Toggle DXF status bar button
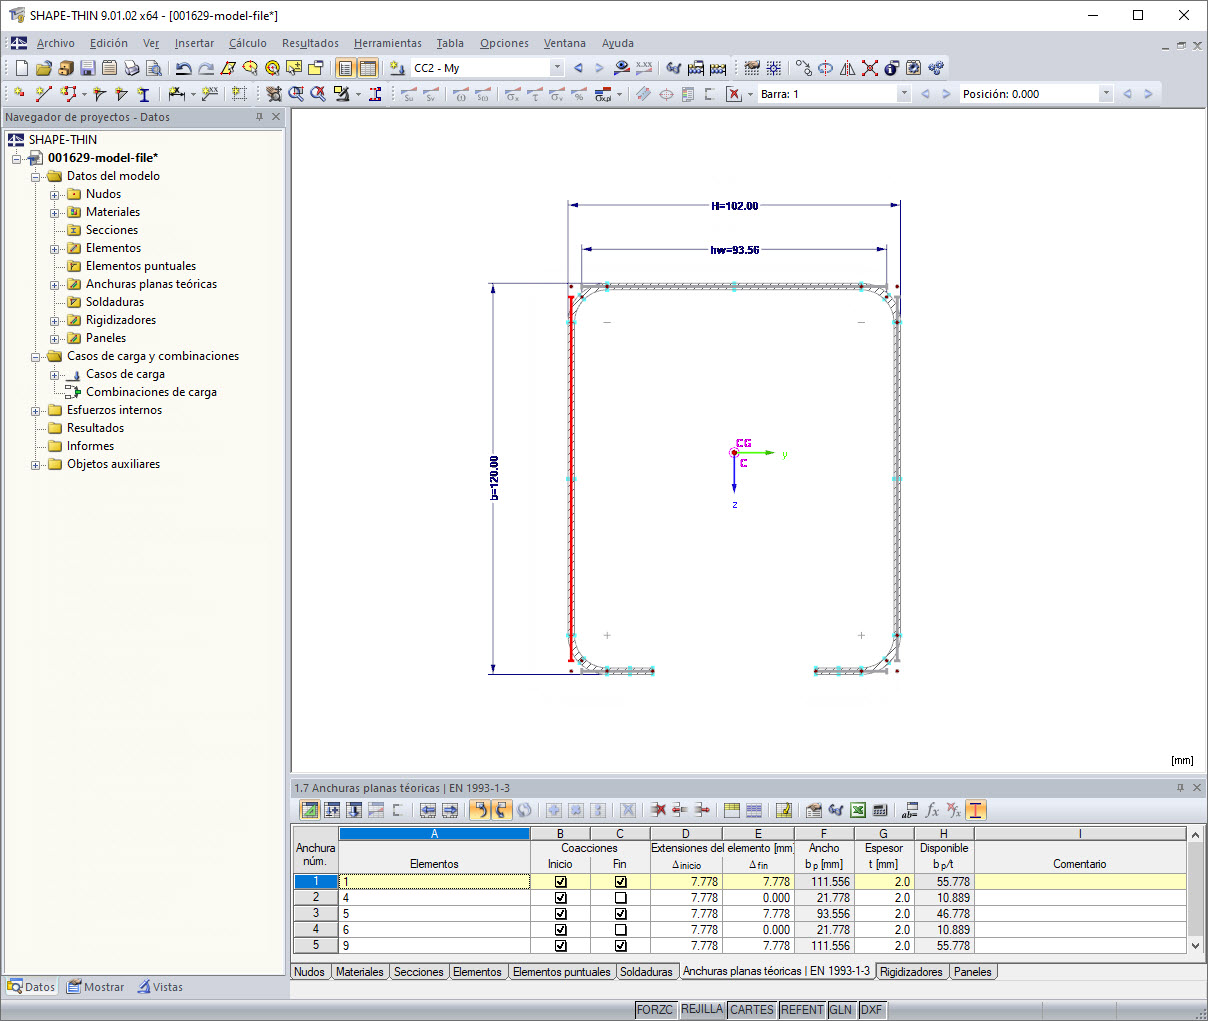1208x1021 pixels. pos(872,1010)
